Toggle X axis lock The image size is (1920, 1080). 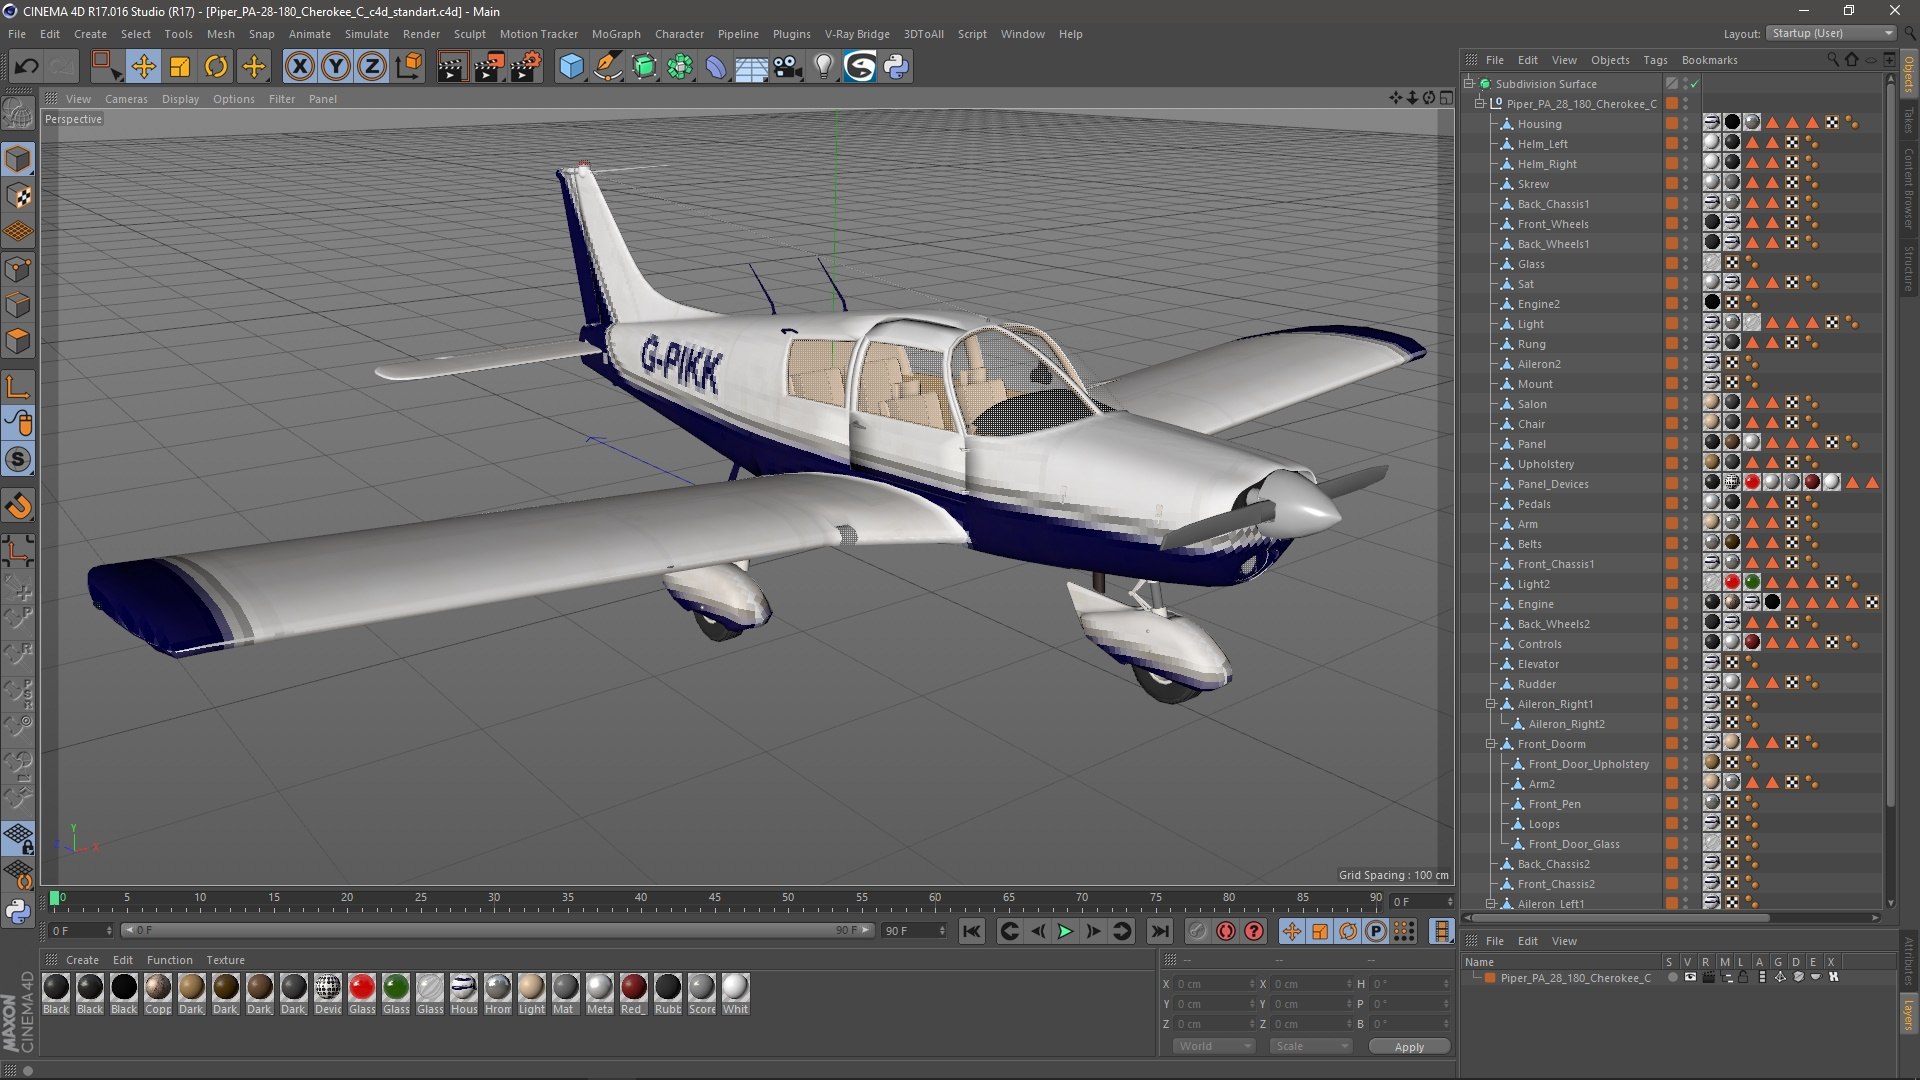[299, 67]
